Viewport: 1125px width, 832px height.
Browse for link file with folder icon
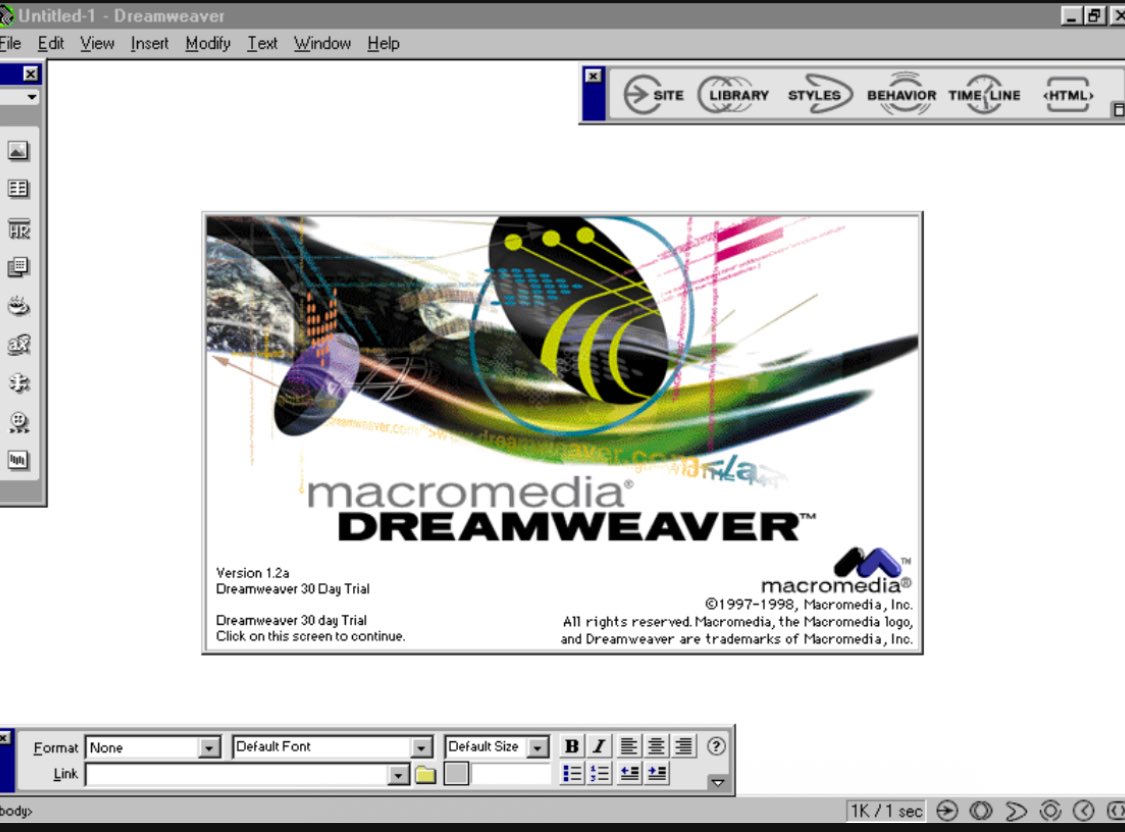[x=425, y=775]
